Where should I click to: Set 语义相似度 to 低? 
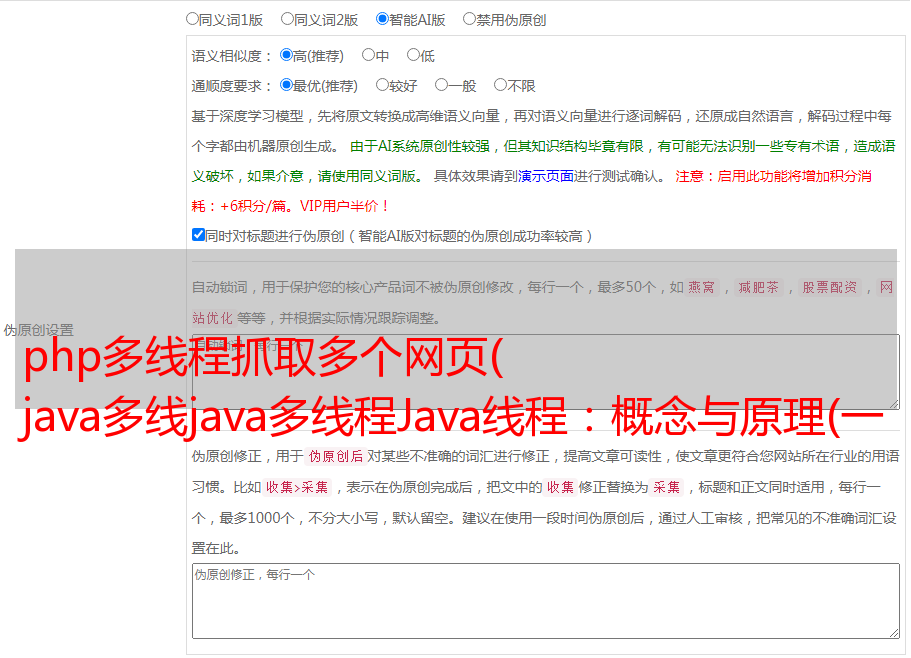[x=413, y=56]
